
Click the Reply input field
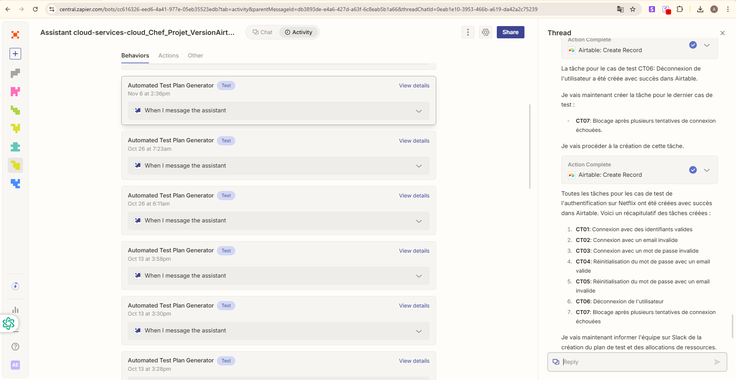634,362
